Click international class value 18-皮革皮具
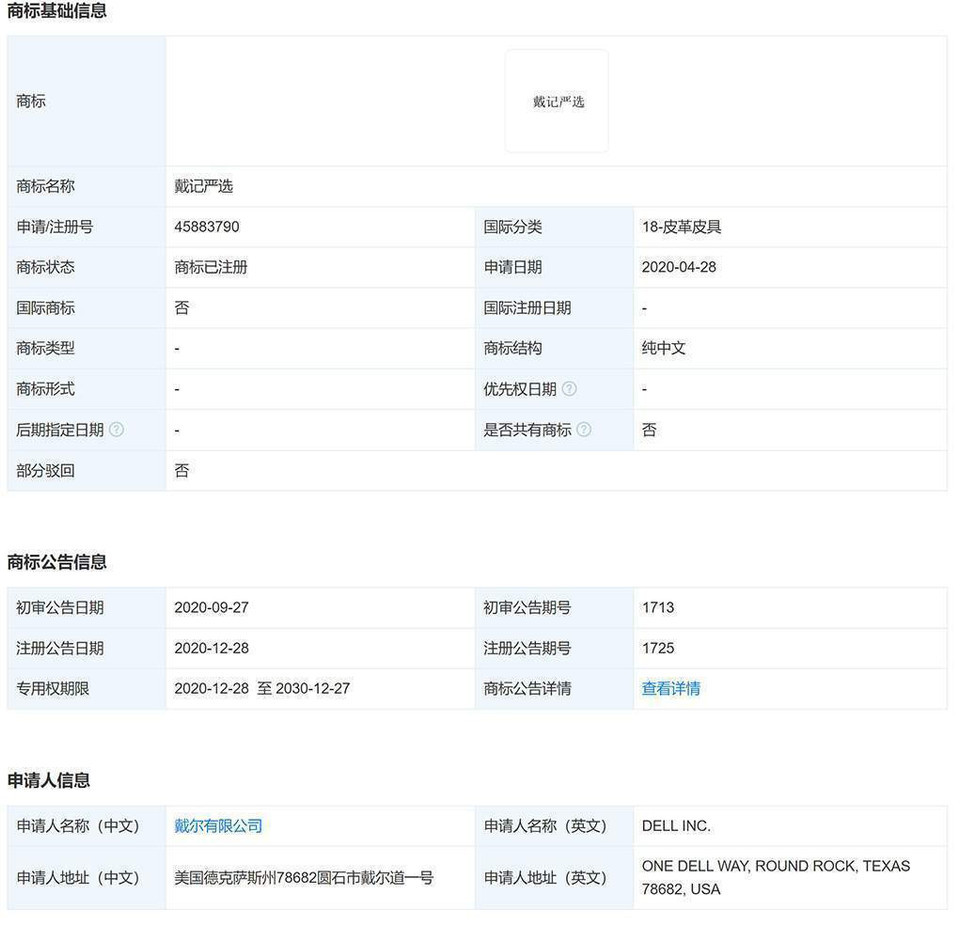 tap(681, 227)
